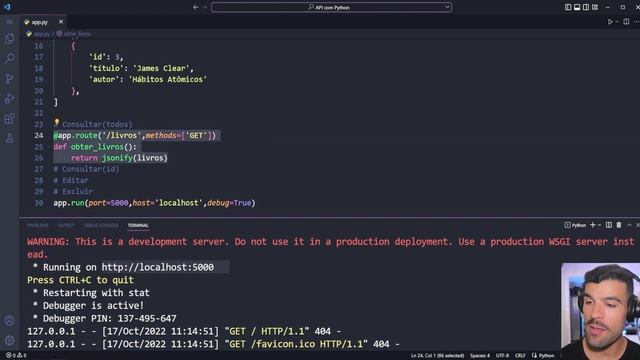Customize layout icon in title bar

point(595,7)
